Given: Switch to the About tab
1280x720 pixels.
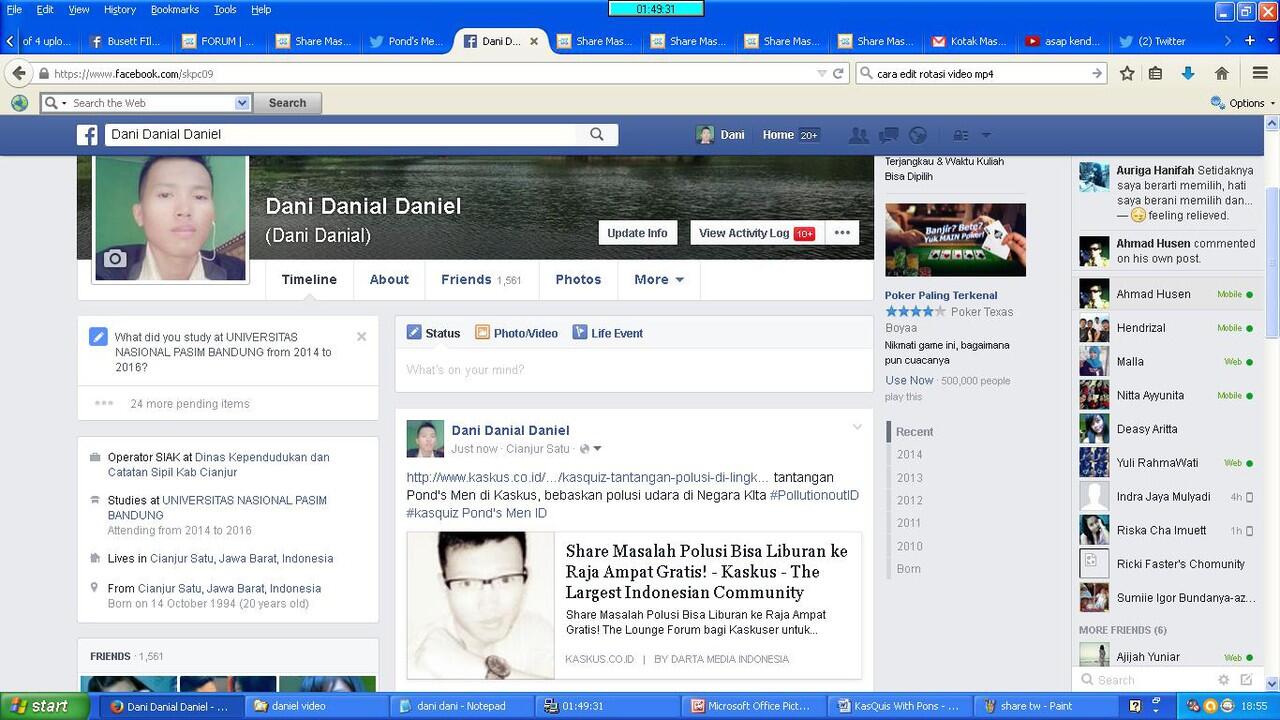Looking at the screenshot, I should click(x=389, y=280).
